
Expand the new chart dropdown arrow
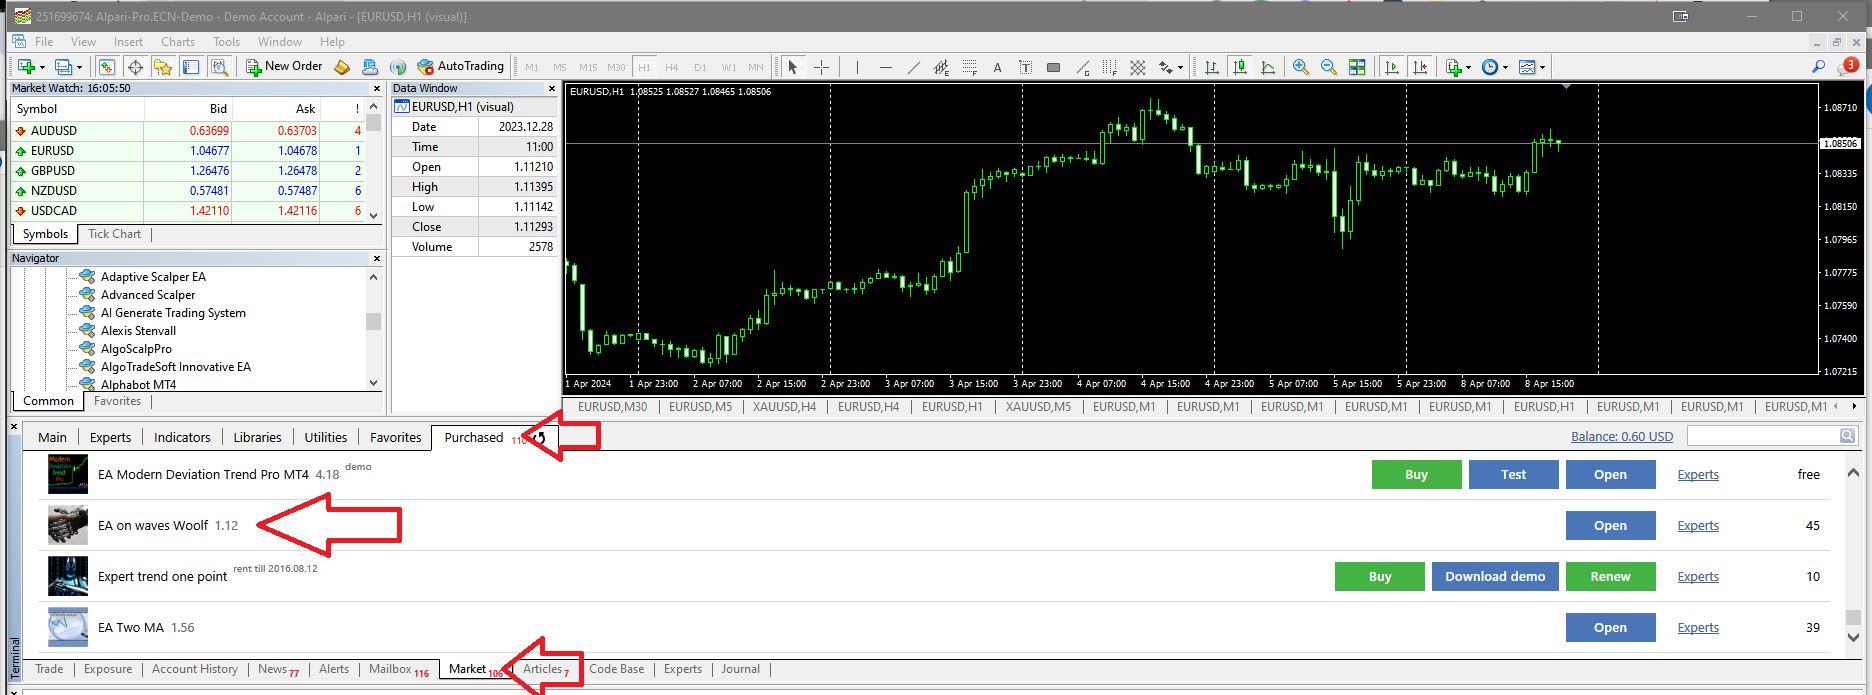pyautogui.click(x=41, y=68)
